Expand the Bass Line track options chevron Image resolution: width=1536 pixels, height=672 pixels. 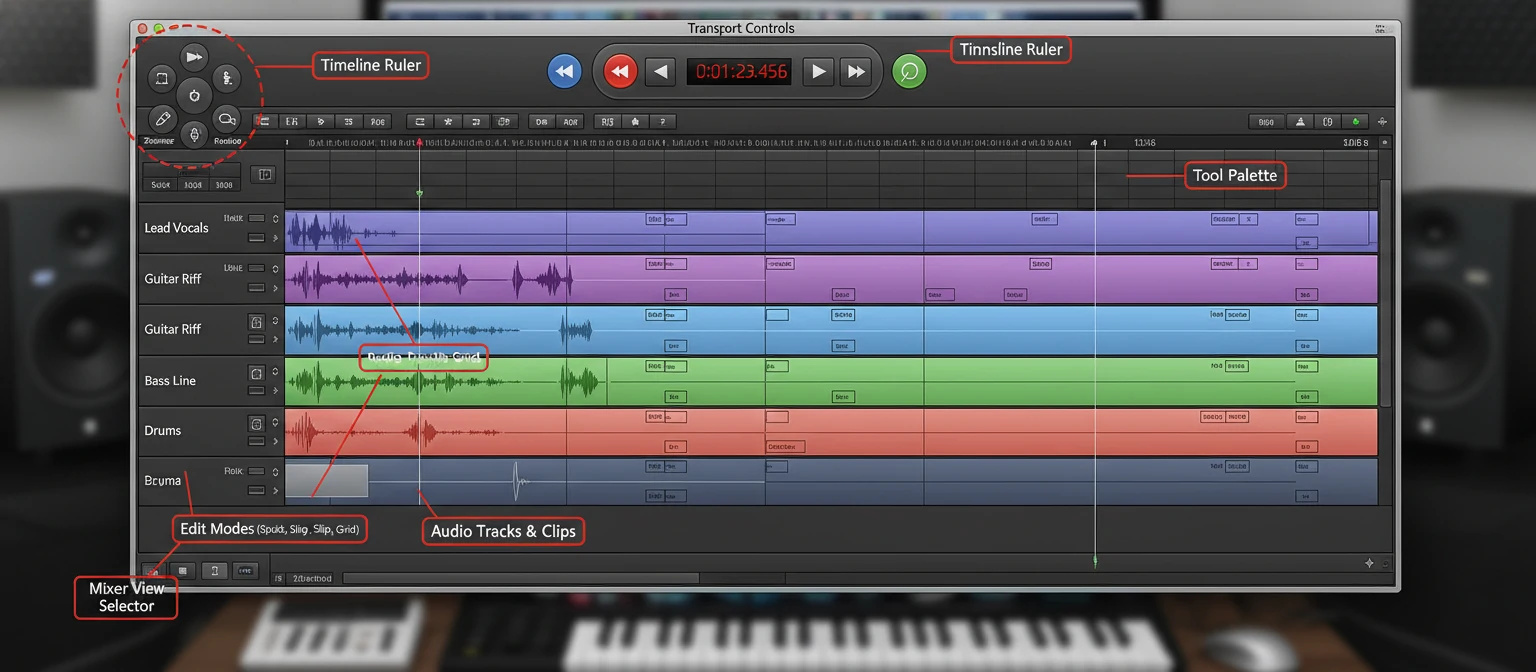[276, 389]
